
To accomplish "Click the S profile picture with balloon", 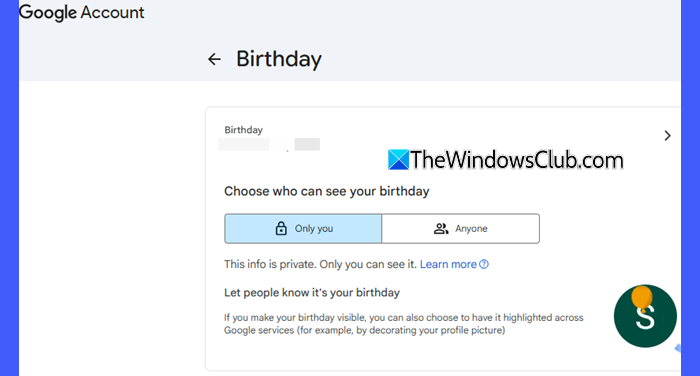I will 645,316.
